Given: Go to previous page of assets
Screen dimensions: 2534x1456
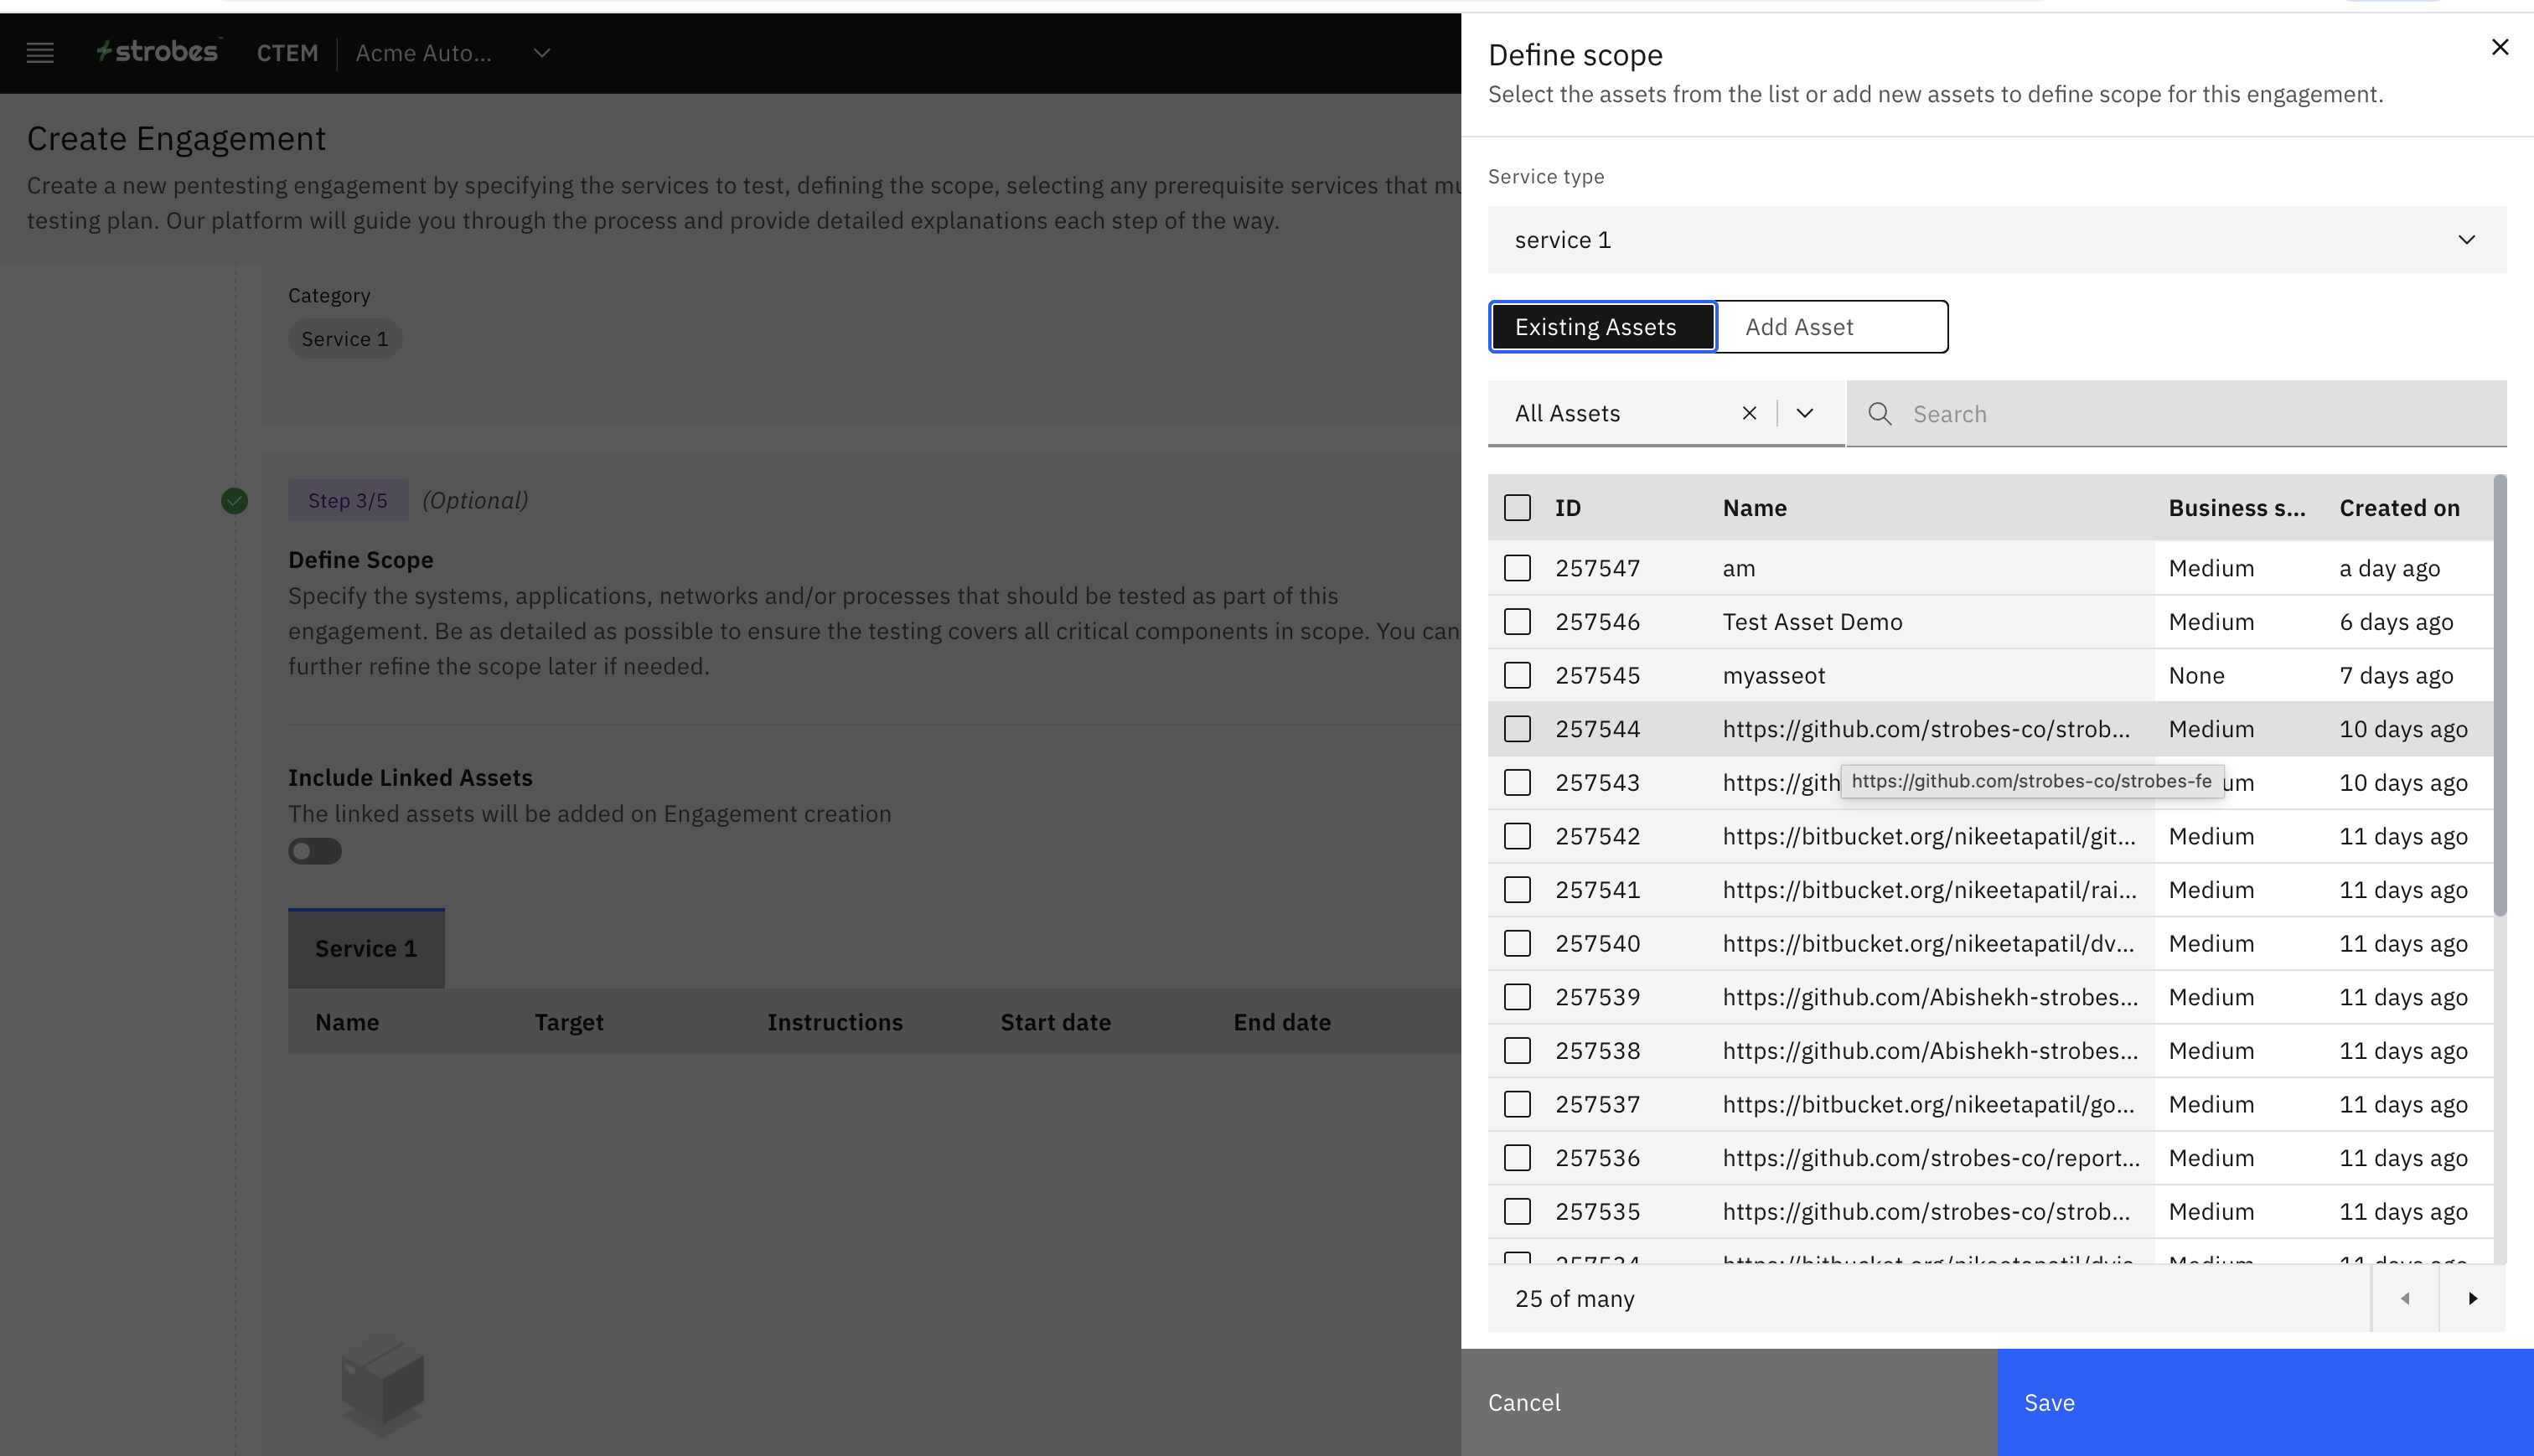Looking at the screenshot, I should coord(2405,1298).
